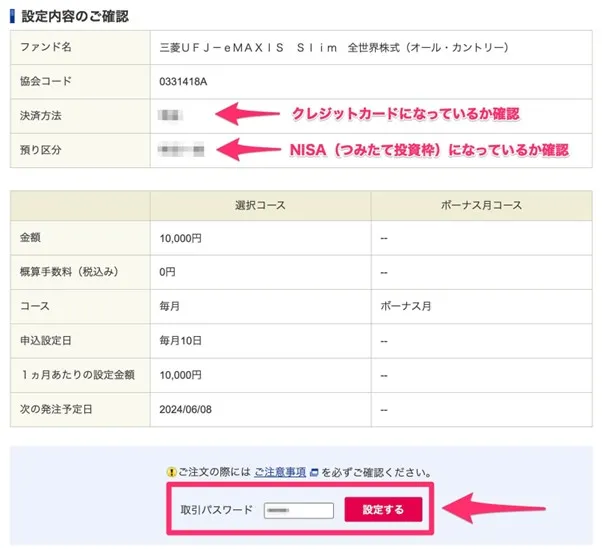Click the blurred 預り区分 value

pyautogui.click(x=181, y=149)
